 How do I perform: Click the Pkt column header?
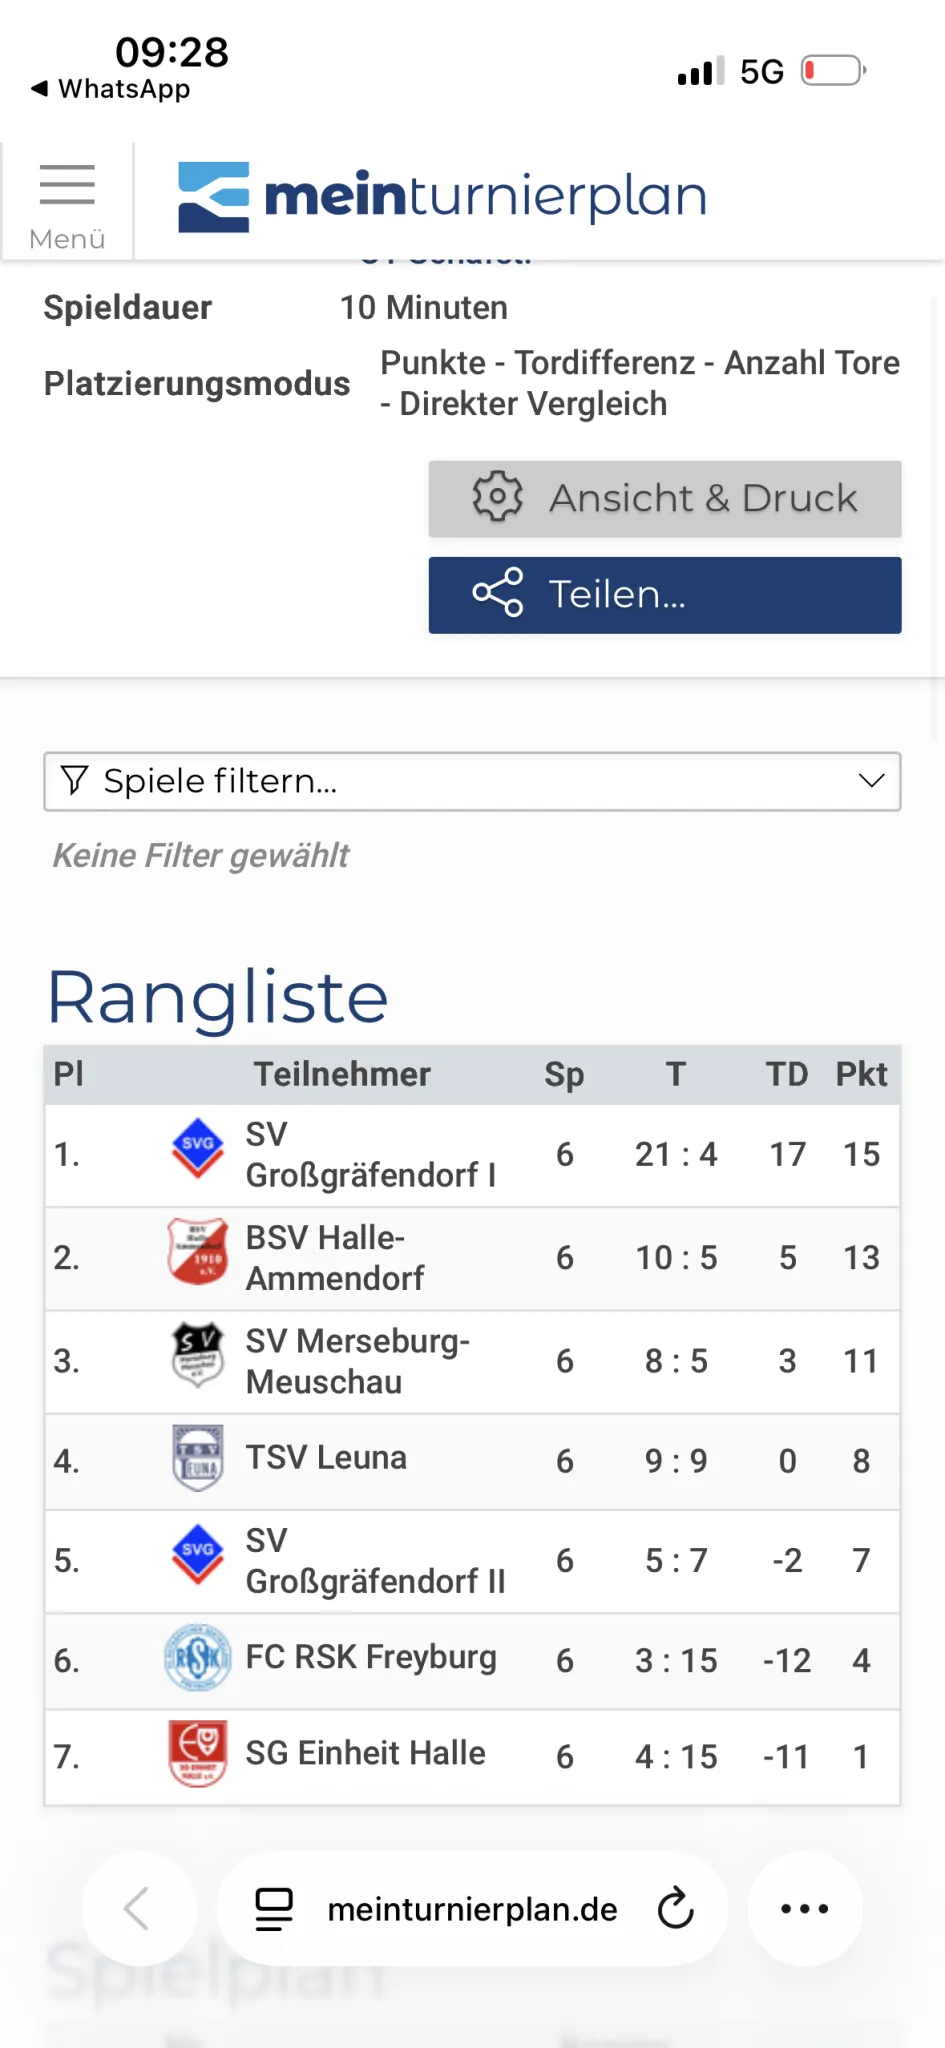click(x=861, y=1074)
